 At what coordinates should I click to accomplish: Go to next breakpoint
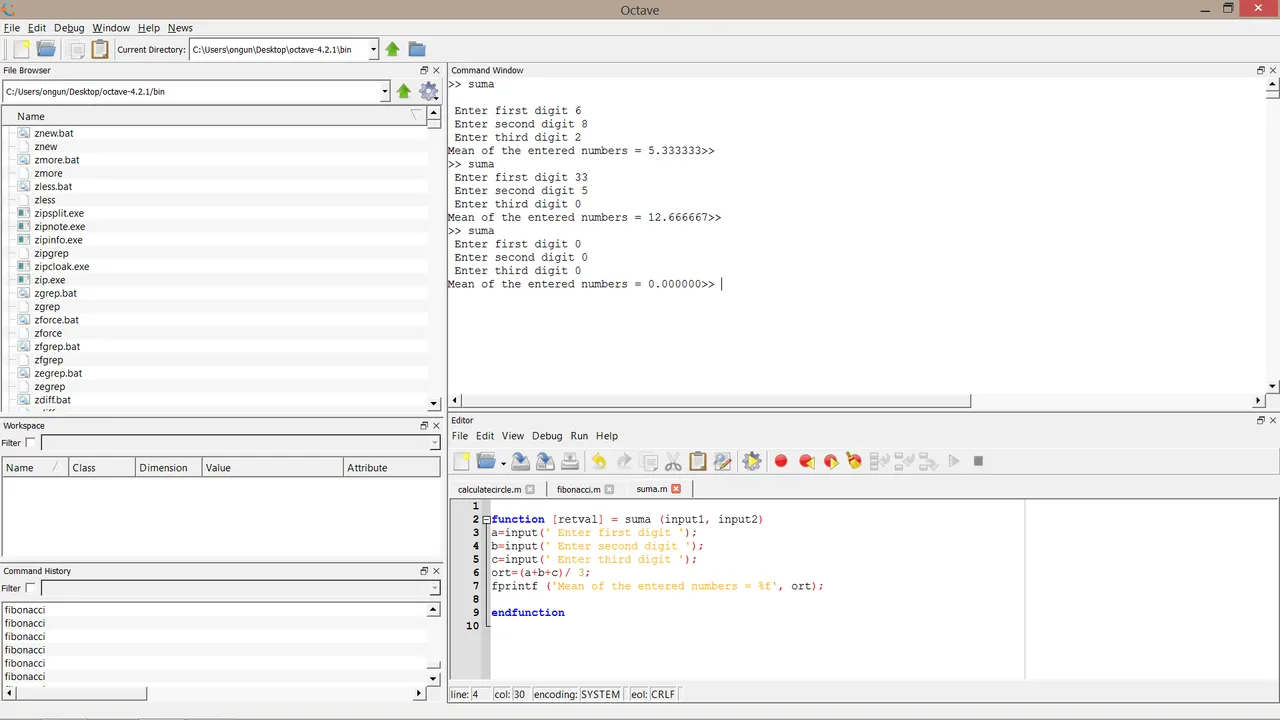point(831,461)
